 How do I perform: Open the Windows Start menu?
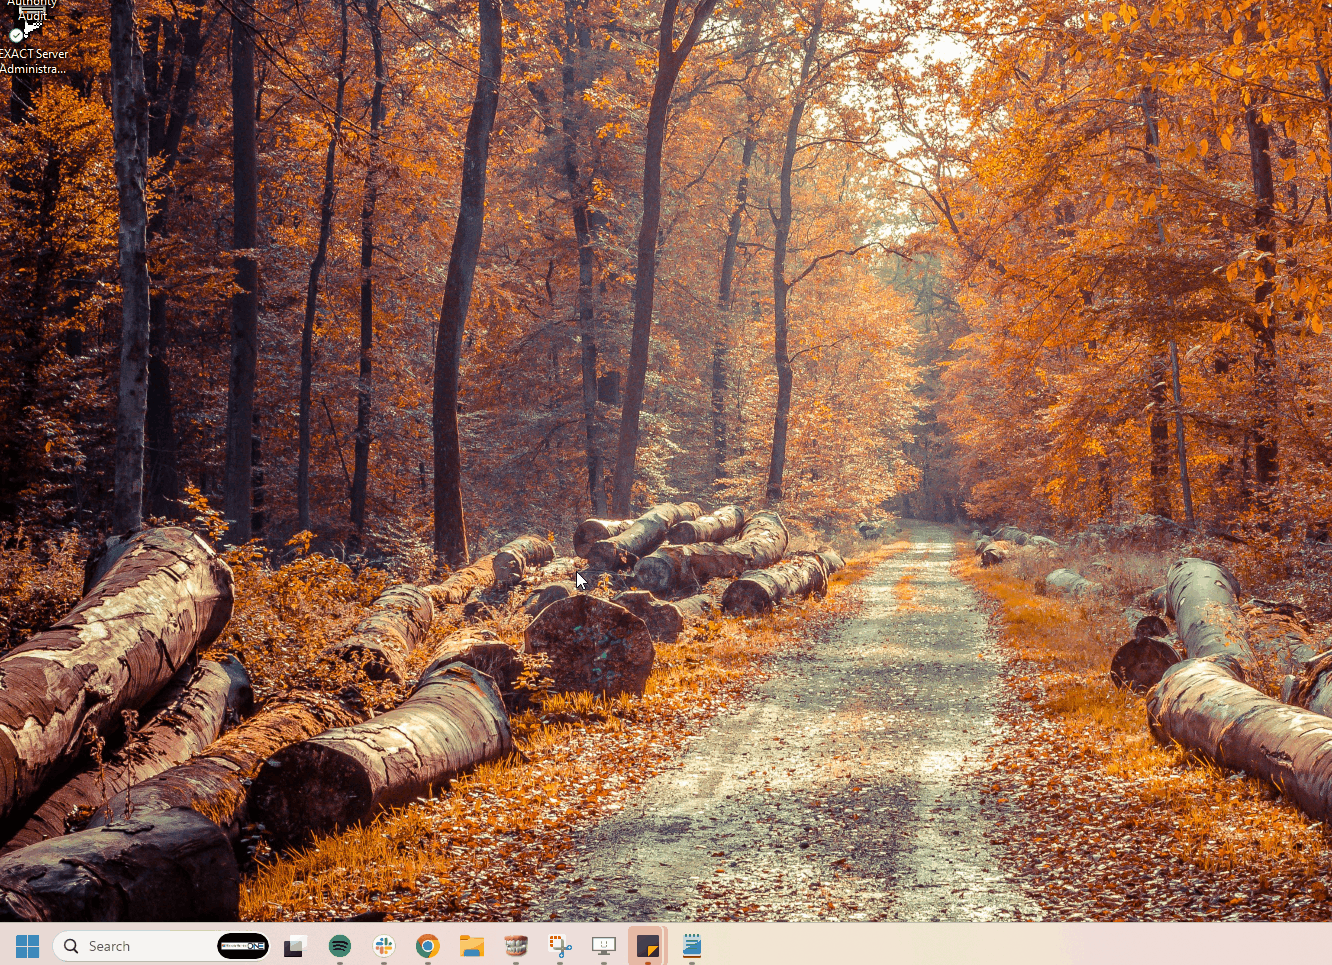tap(27, 946)
